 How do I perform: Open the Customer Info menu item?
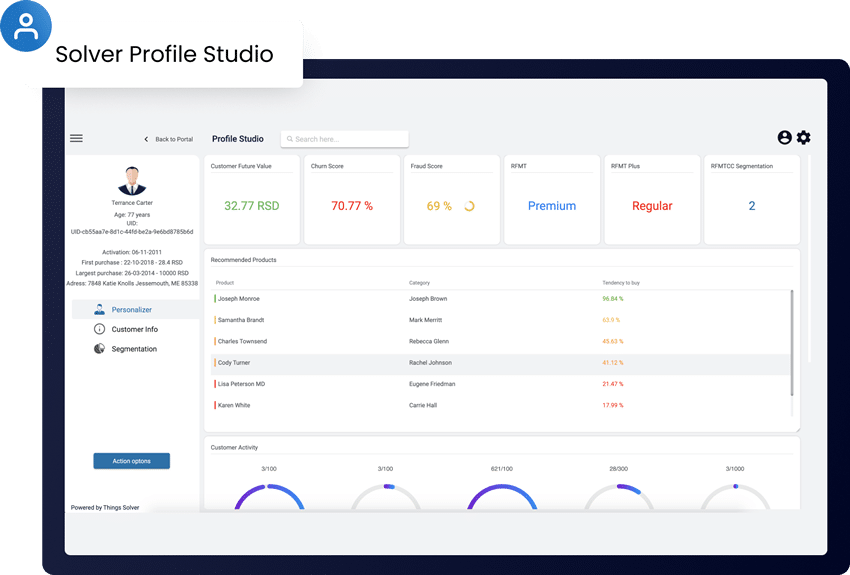(136, 329)
